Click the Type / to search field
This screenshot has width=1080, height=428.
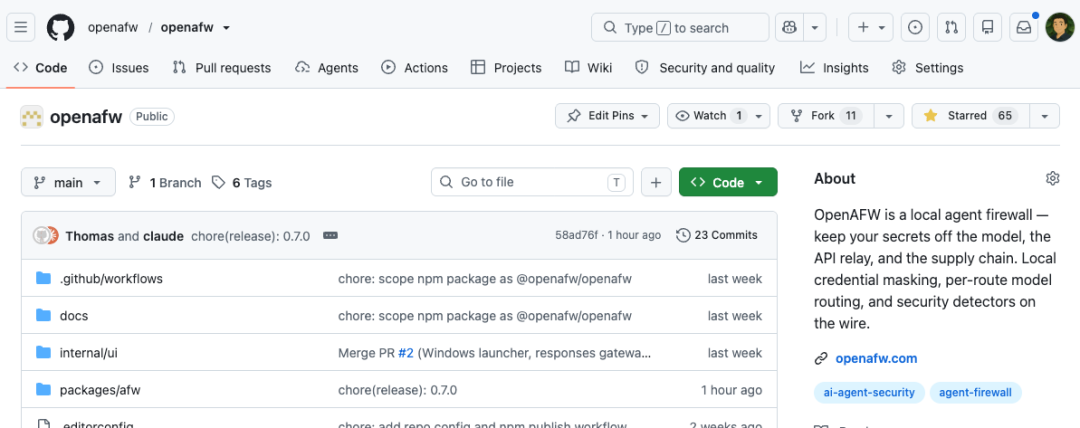tap(680, 28)
